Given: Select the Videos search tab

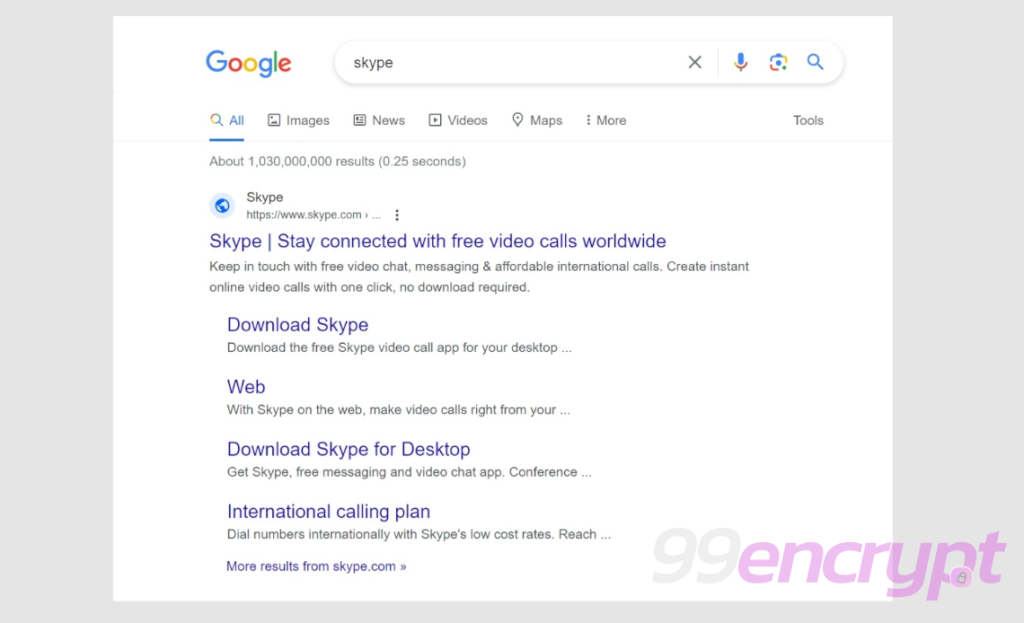Looking at the screenshot, I should point(457,119).
